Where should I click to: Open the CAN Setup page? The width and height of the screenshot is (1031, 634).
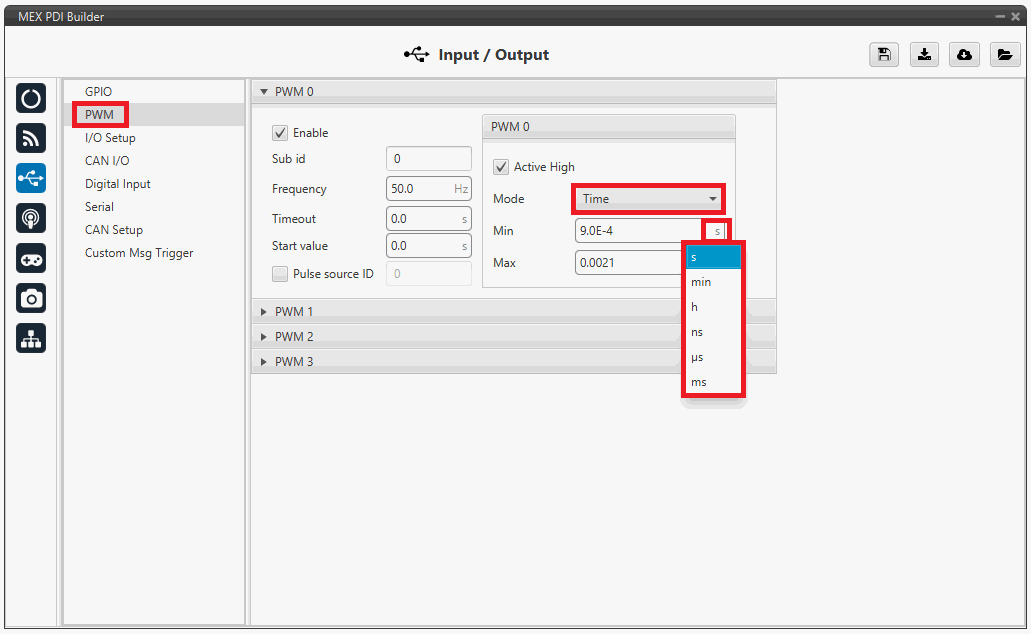pos(114,230)
